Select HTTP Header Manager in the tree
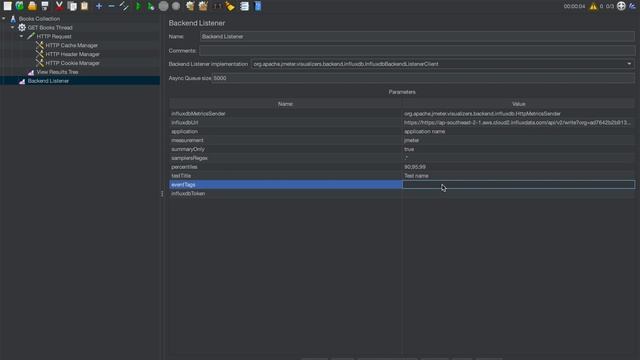 click(x=72, y=54)
